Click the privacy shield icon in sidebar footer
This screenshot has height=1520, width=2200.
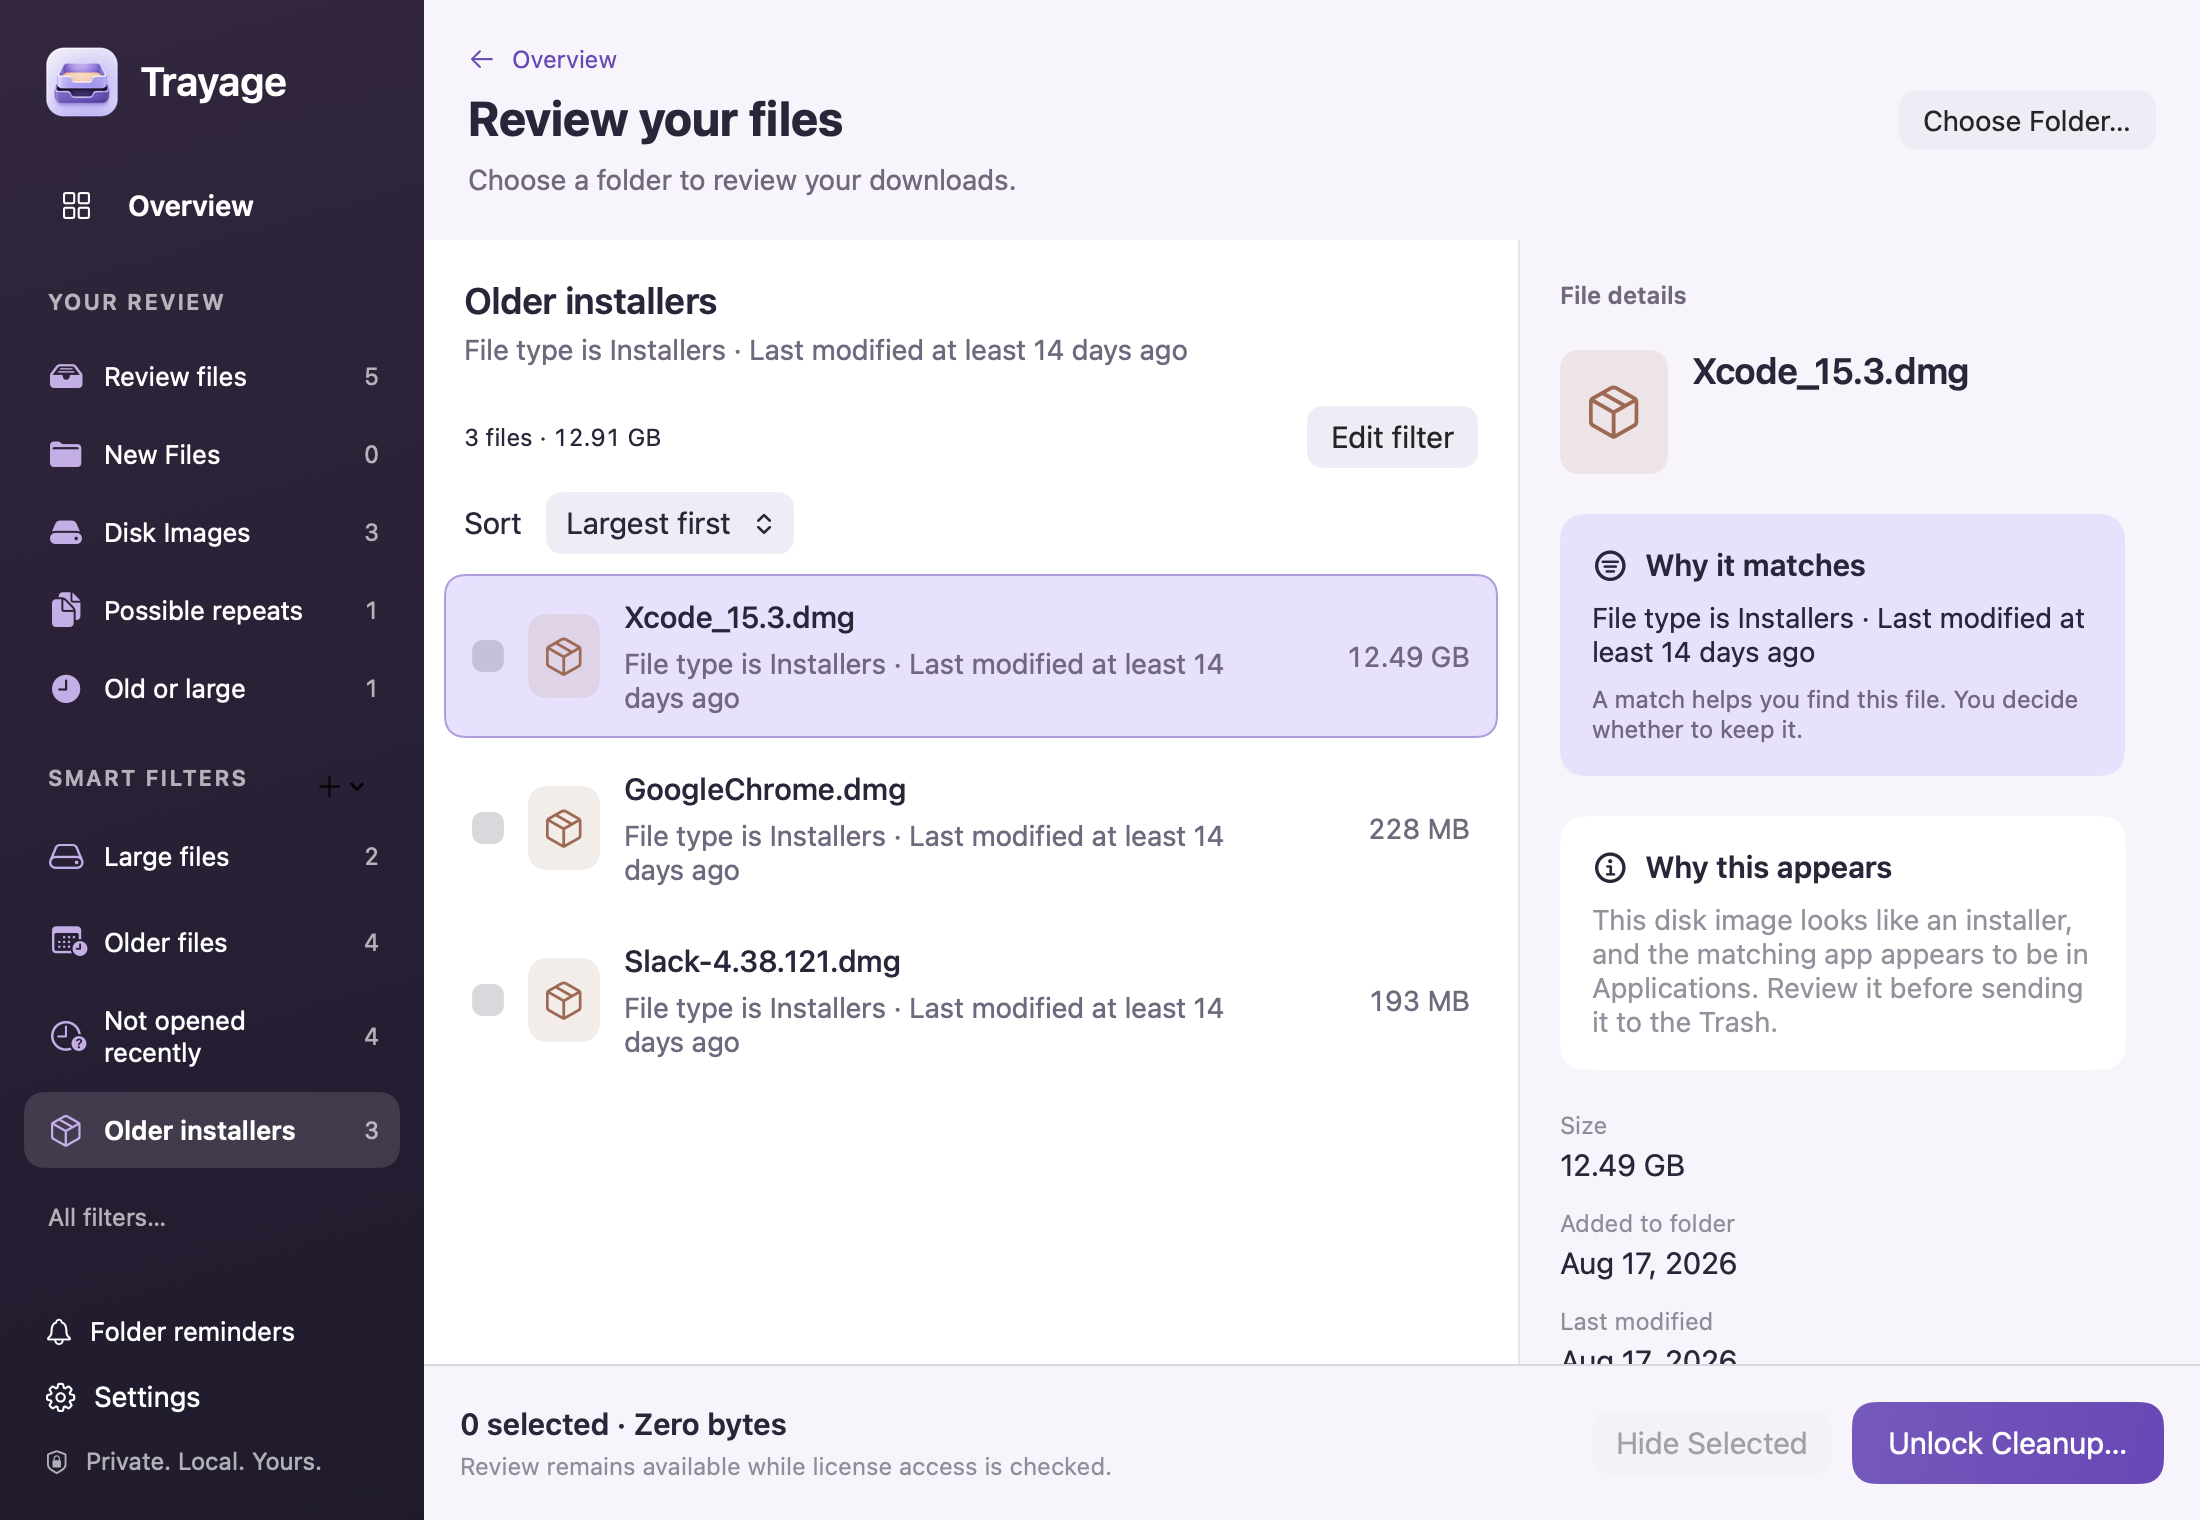57,1462
